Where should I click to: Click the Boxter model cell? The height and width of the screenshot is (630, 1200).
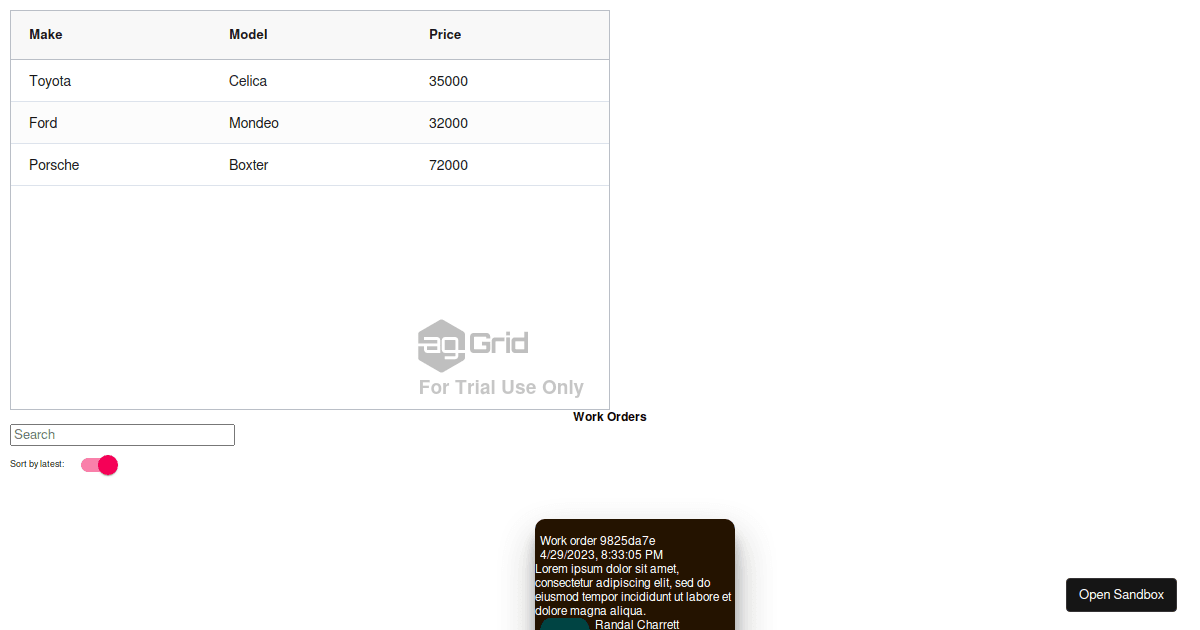(x=249, y=165)
